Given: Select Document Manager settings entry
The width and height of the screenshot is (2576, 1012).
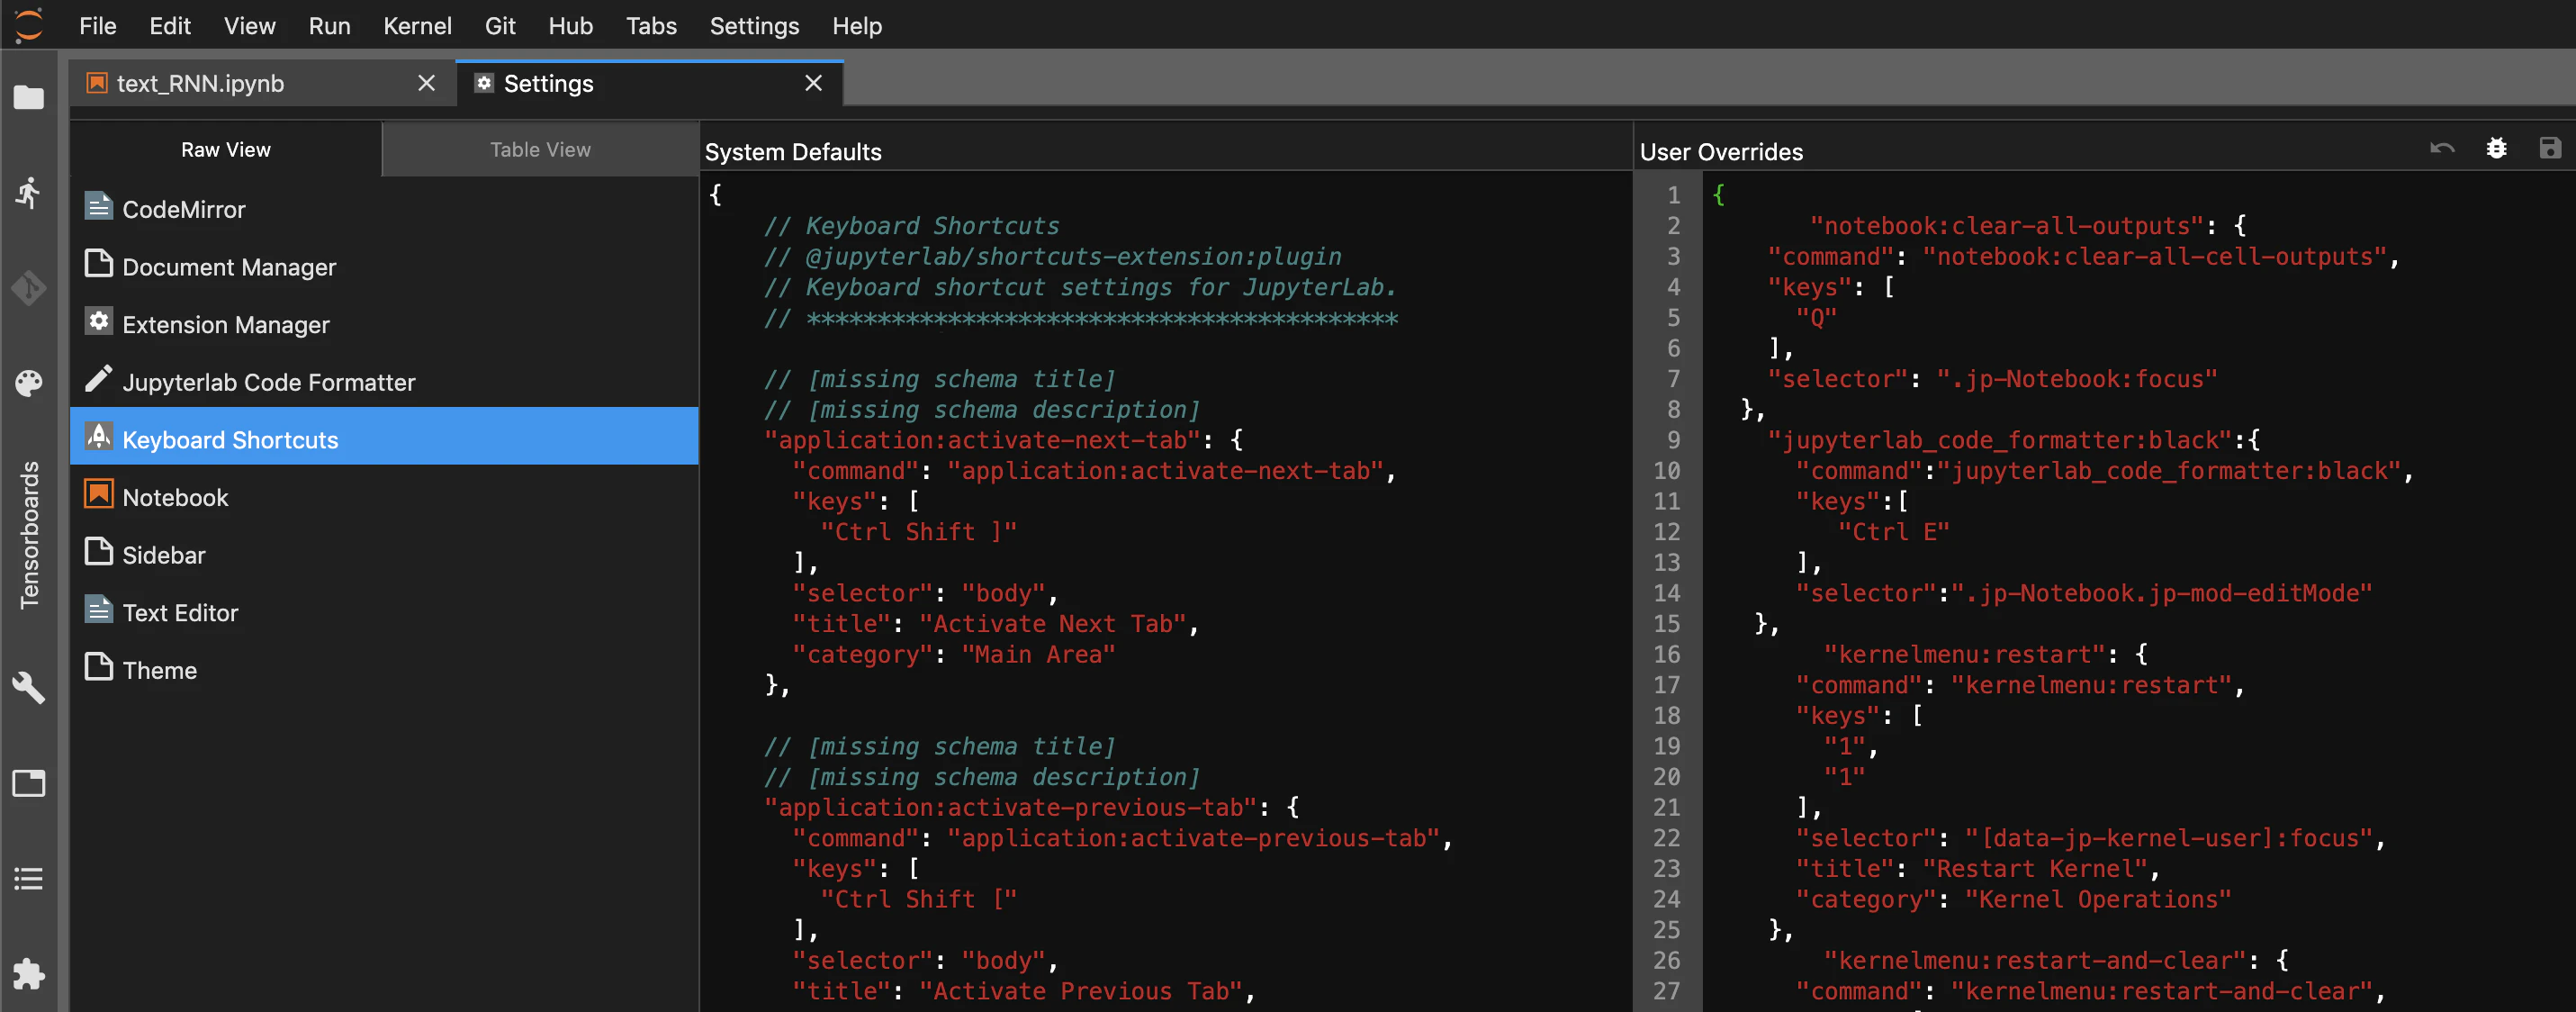Looking at the screenshot, I should (384, 266).
